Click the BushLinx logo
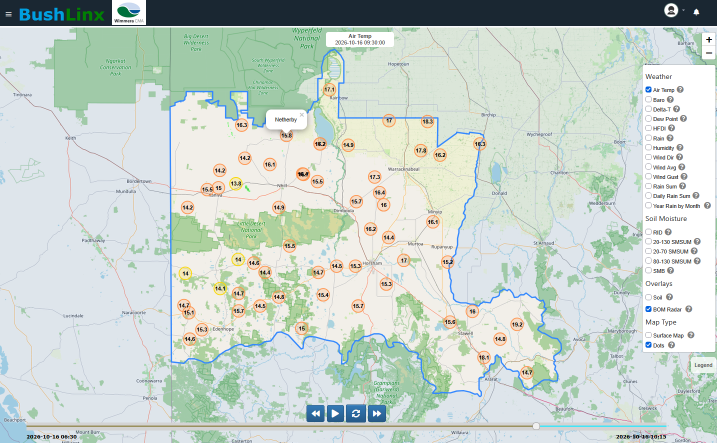This screenshot has width=717, height=443. [x=62, y=14]
